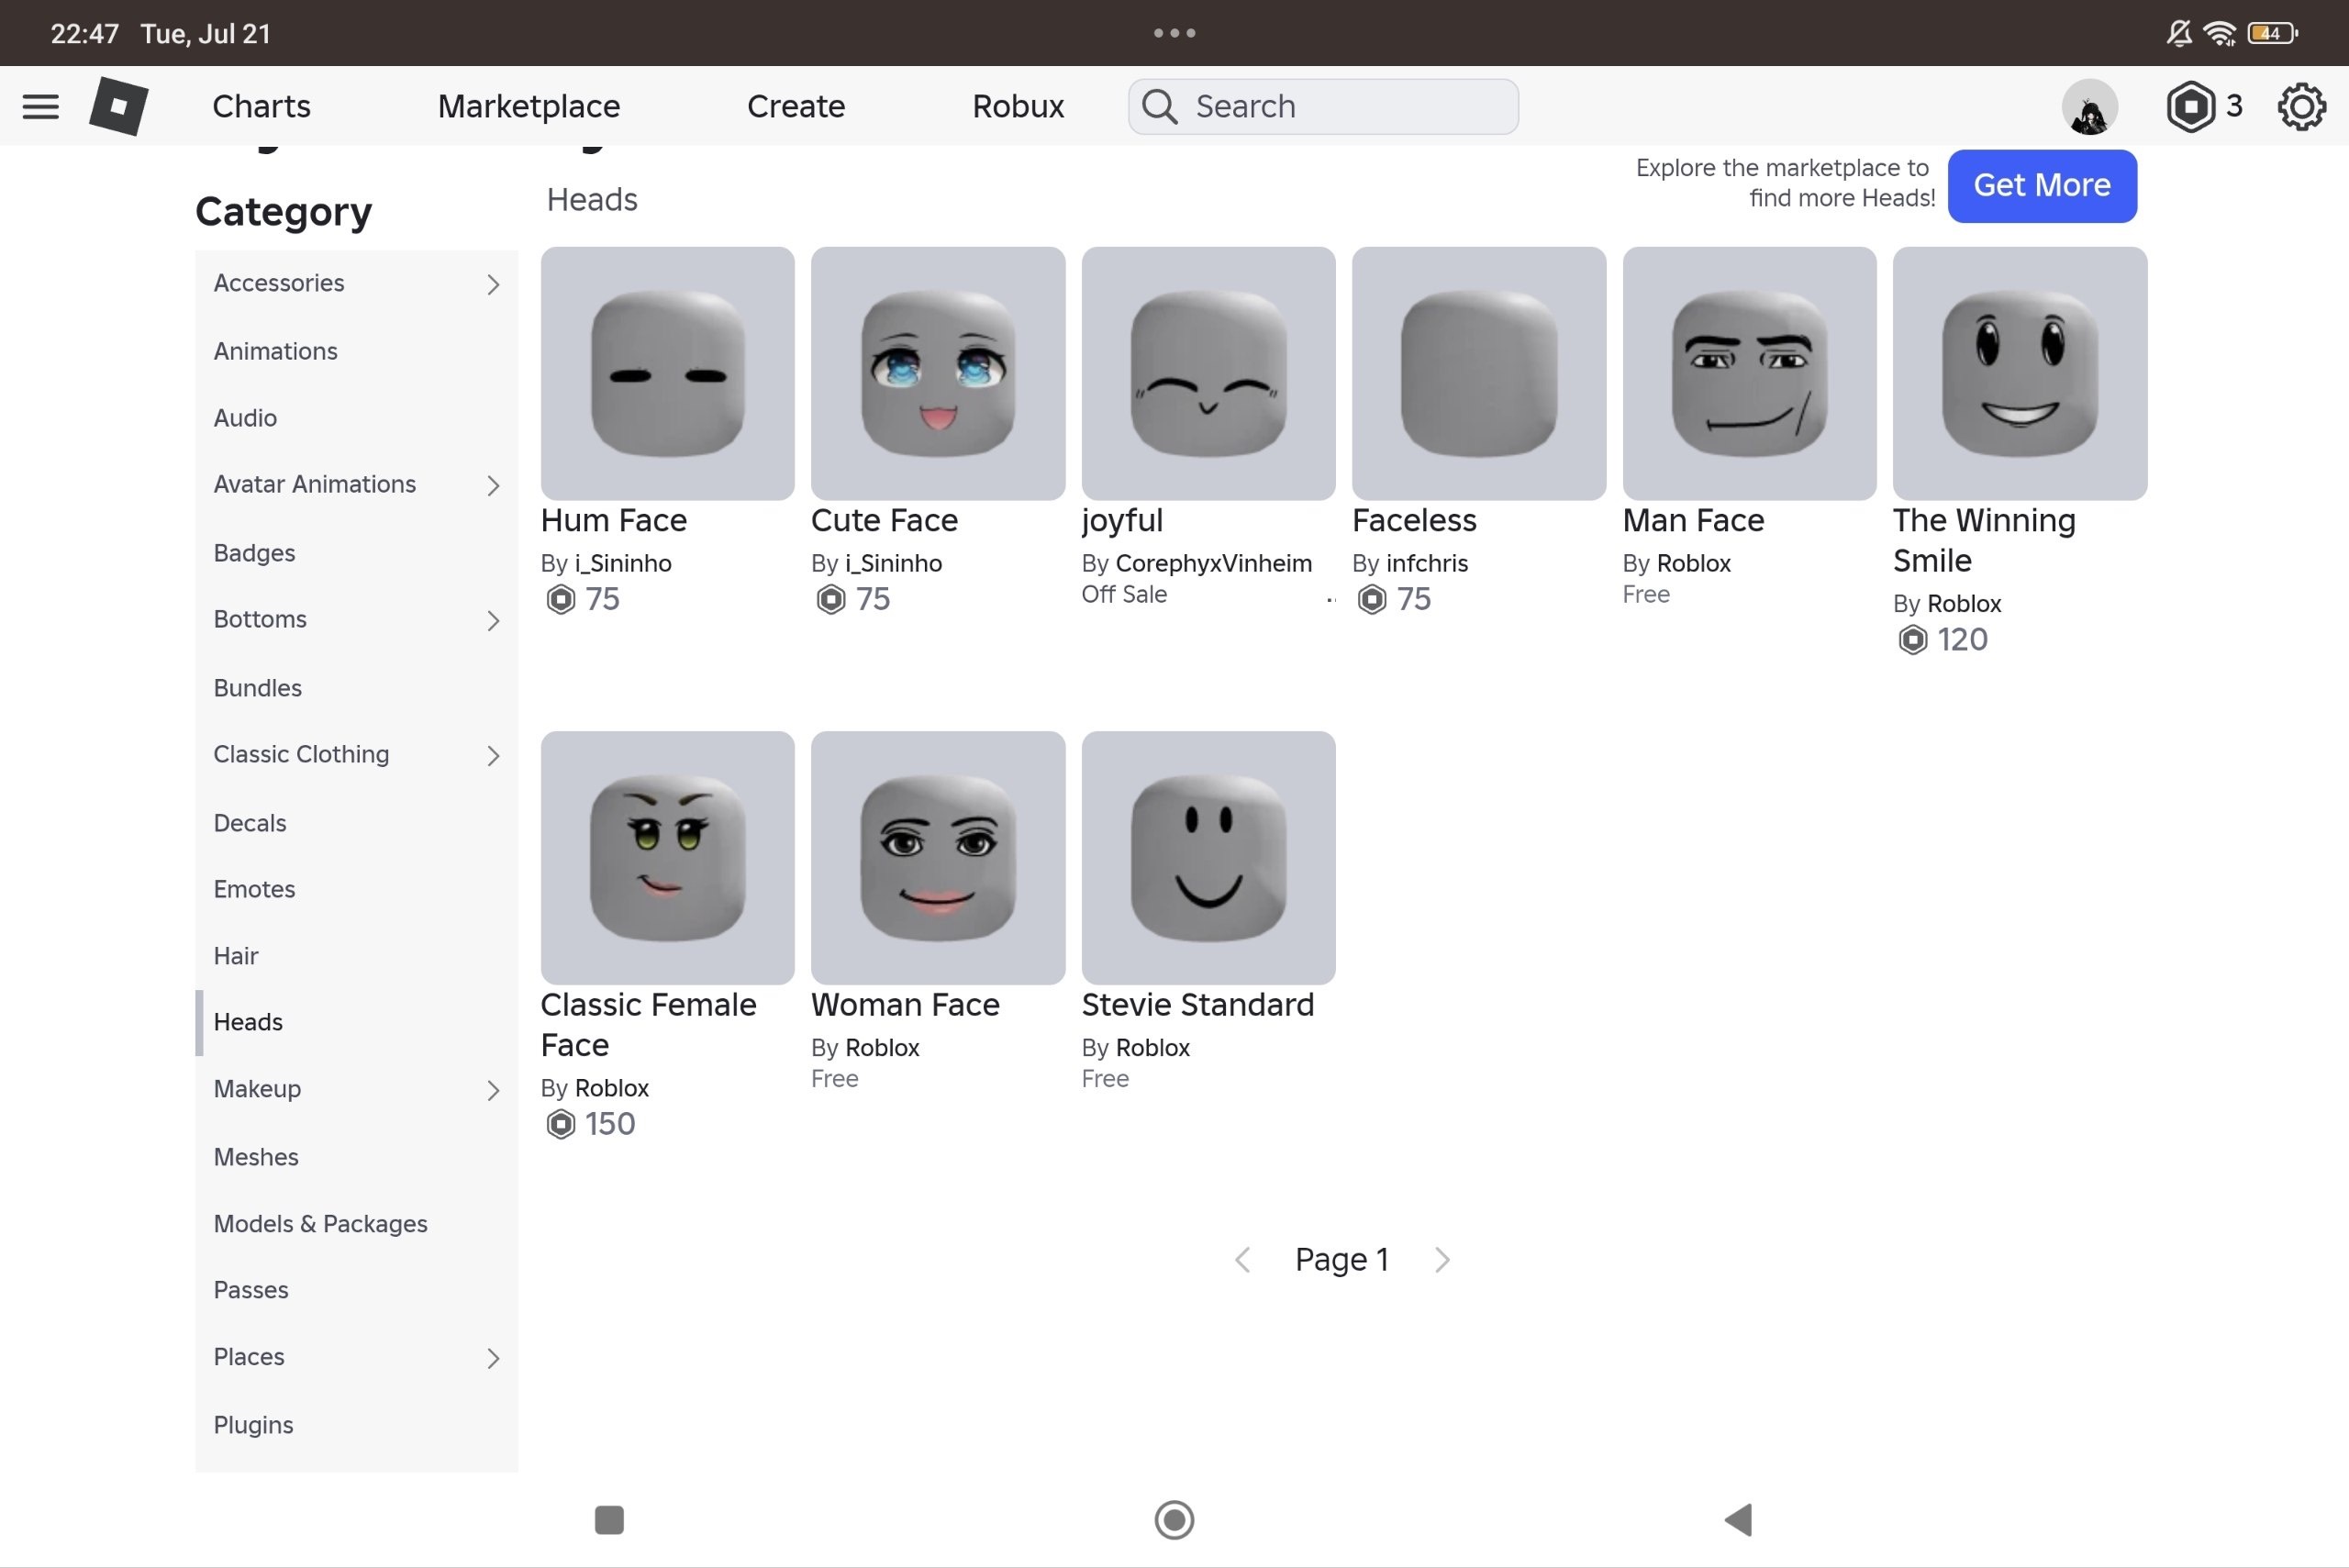Open creator link i_Sininho under Hum Face

point(623,563)
